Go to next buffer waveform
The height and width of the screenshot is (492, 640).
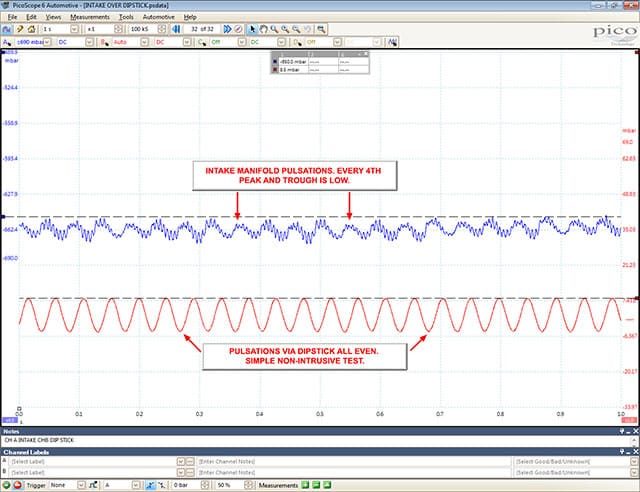pos(227,29)
